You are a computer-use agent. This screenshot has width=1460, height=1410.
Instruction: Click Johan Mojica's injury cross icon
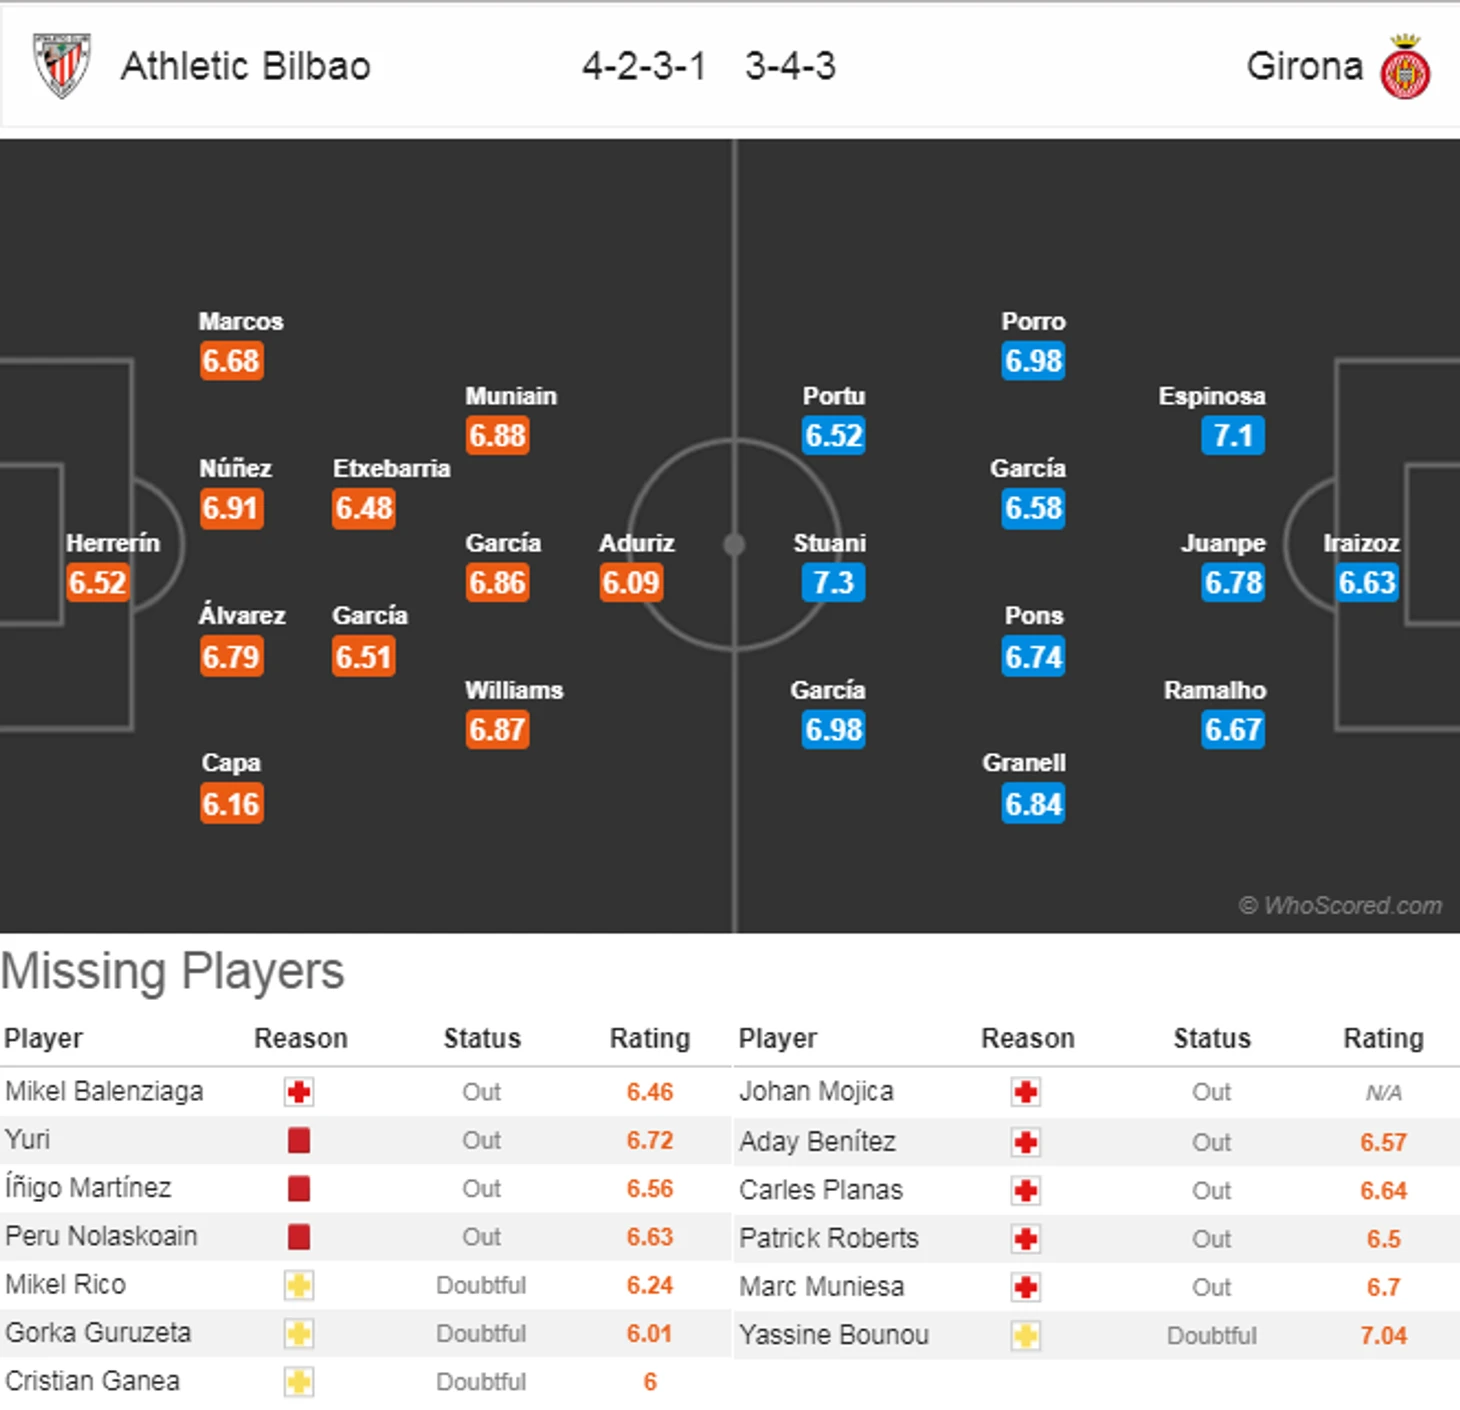1025,1092
